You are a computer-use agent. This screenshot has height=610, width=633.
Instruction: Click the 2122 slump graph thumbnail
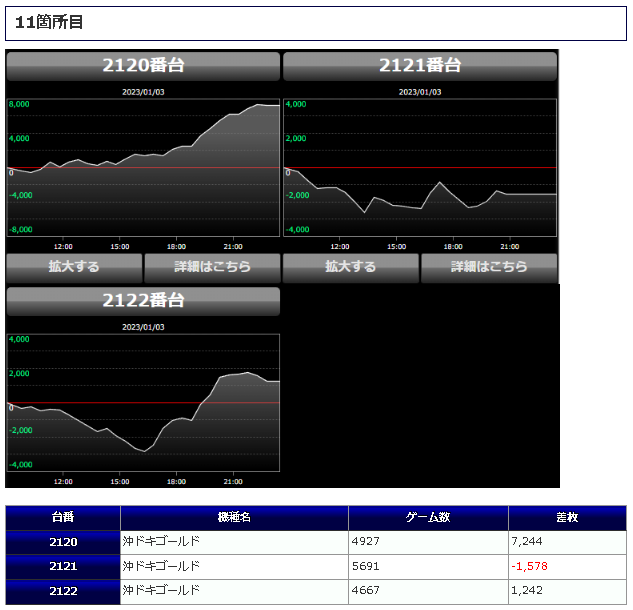143,402
